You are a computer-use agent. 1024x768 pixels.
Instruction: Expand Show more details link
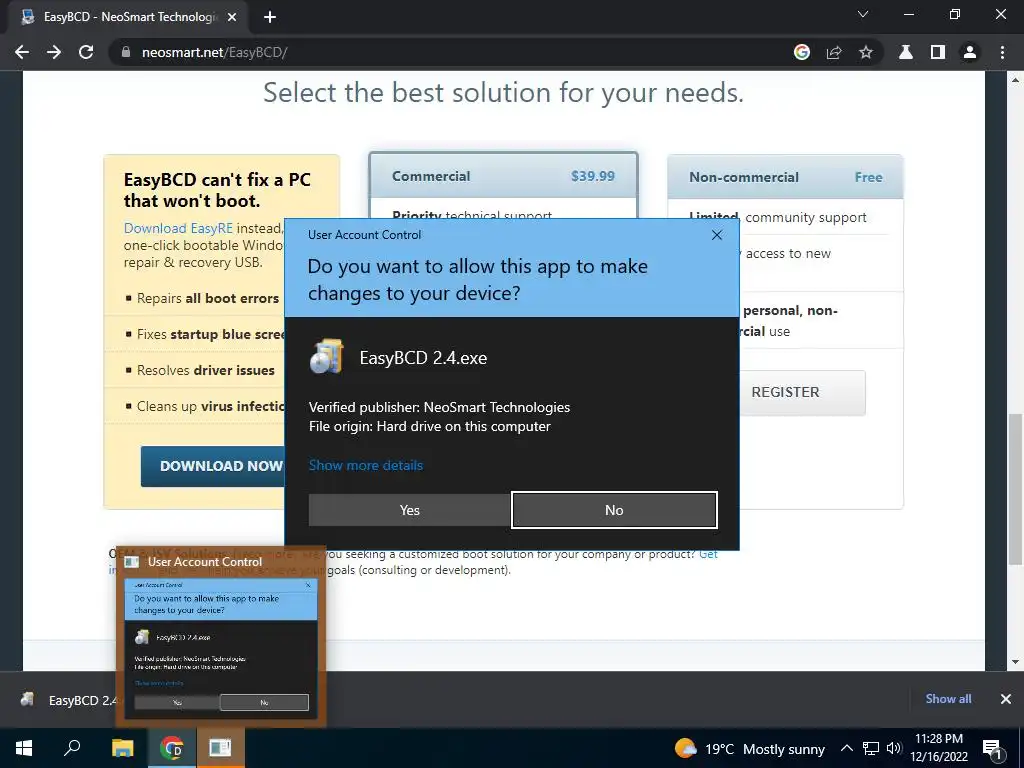366,466
